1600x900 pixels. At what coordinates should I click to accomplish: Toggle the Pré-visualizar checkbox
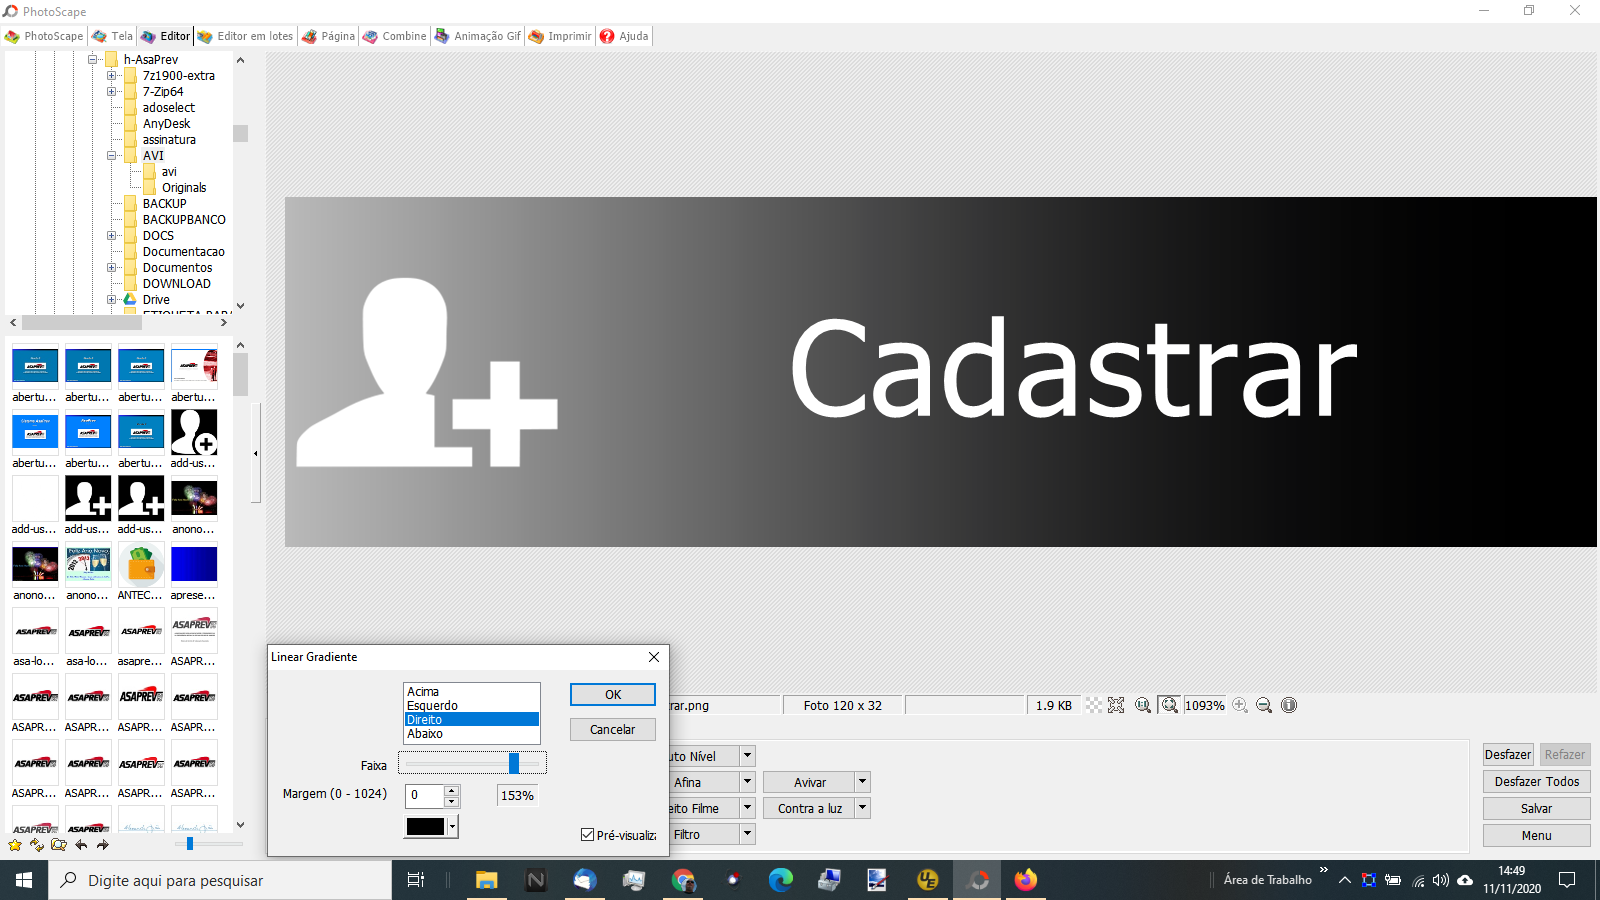[x=588, y=835]
